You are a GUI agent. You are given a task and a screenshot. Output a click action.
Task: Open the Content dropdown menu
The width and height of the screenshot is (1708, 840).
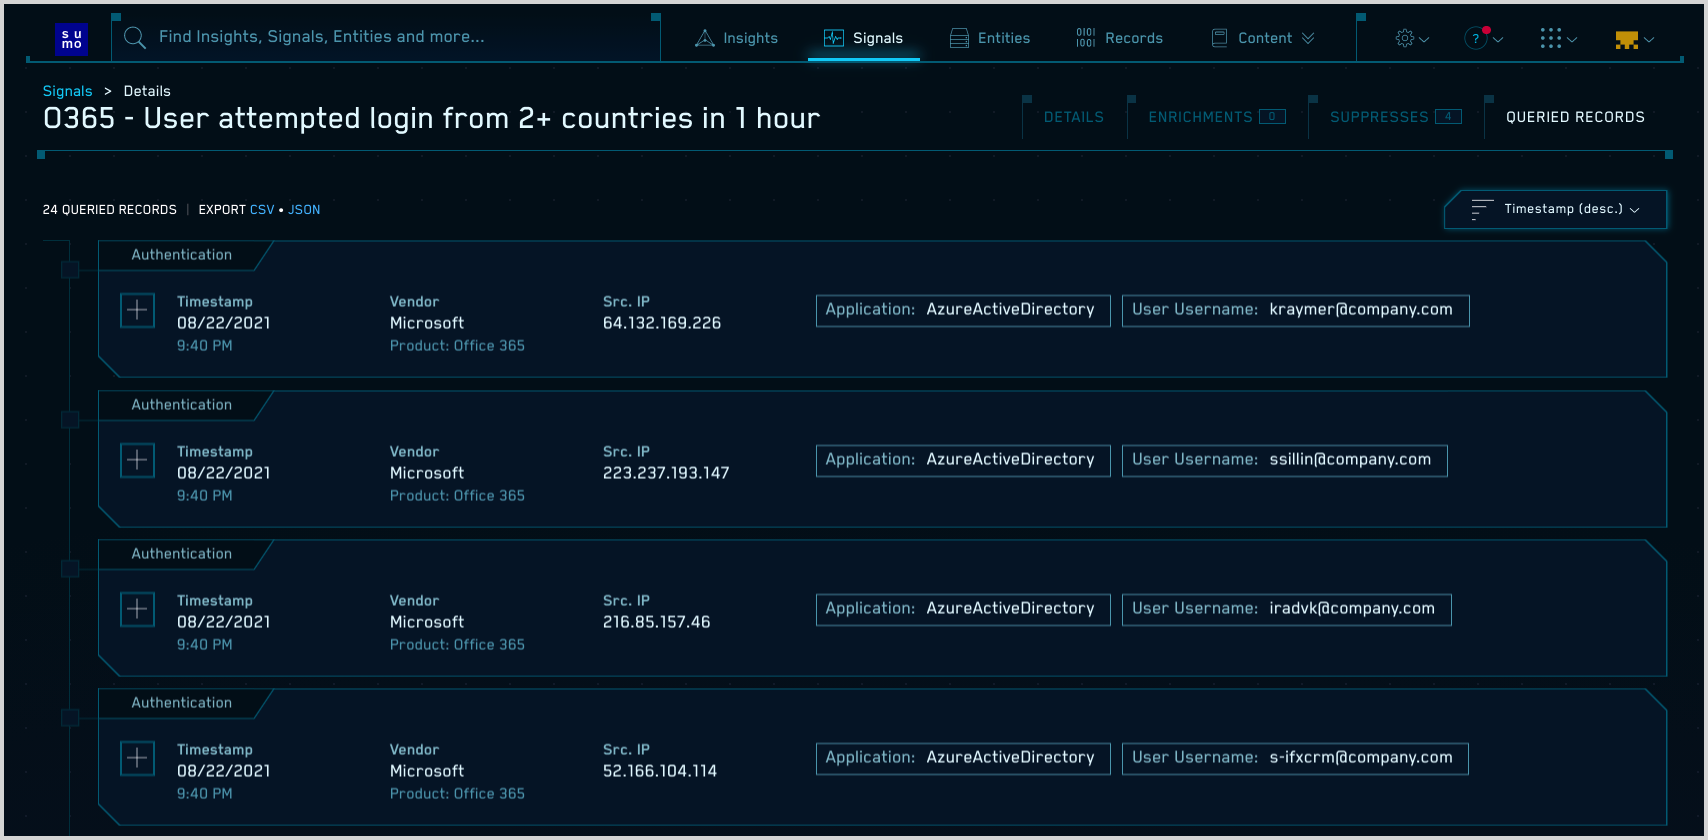pyautogui.click(x=1263, y=38)
